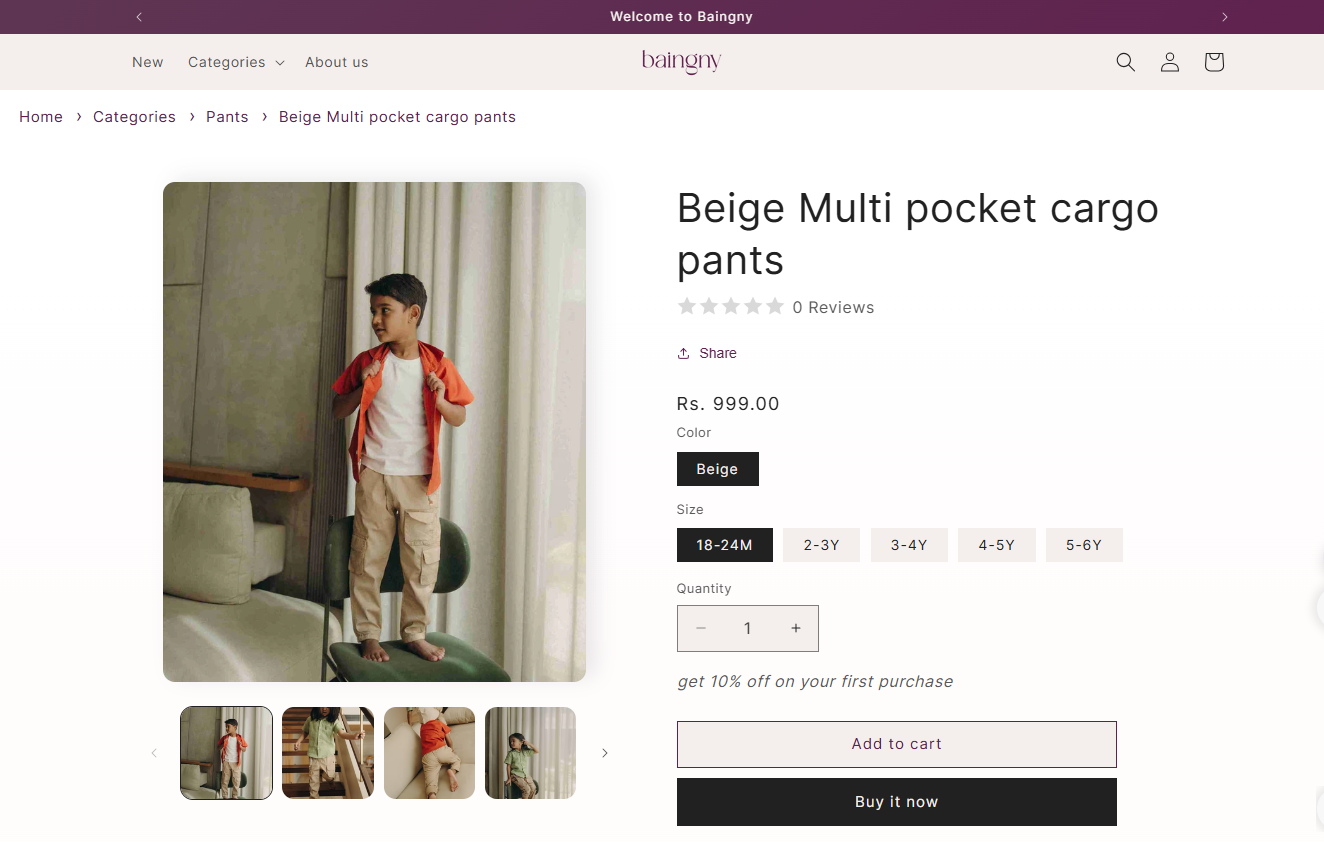Click the Add to cart button

point(896,744)
